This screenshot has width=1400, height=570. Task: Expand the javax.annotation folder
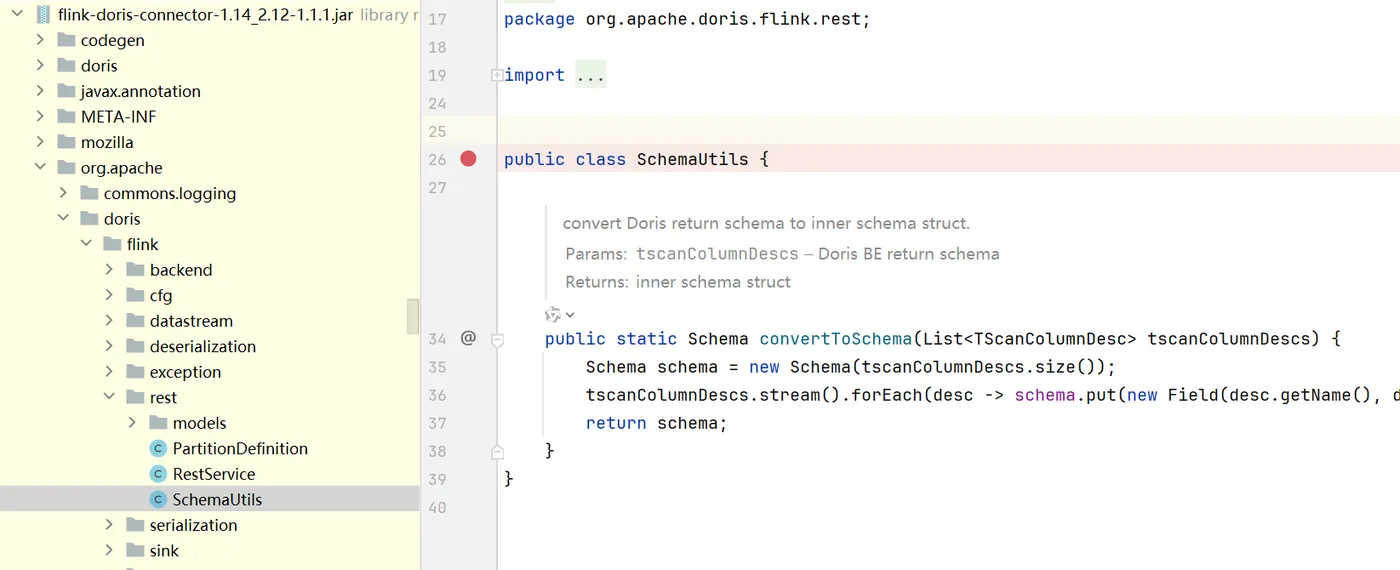click(x=40, y=91)
